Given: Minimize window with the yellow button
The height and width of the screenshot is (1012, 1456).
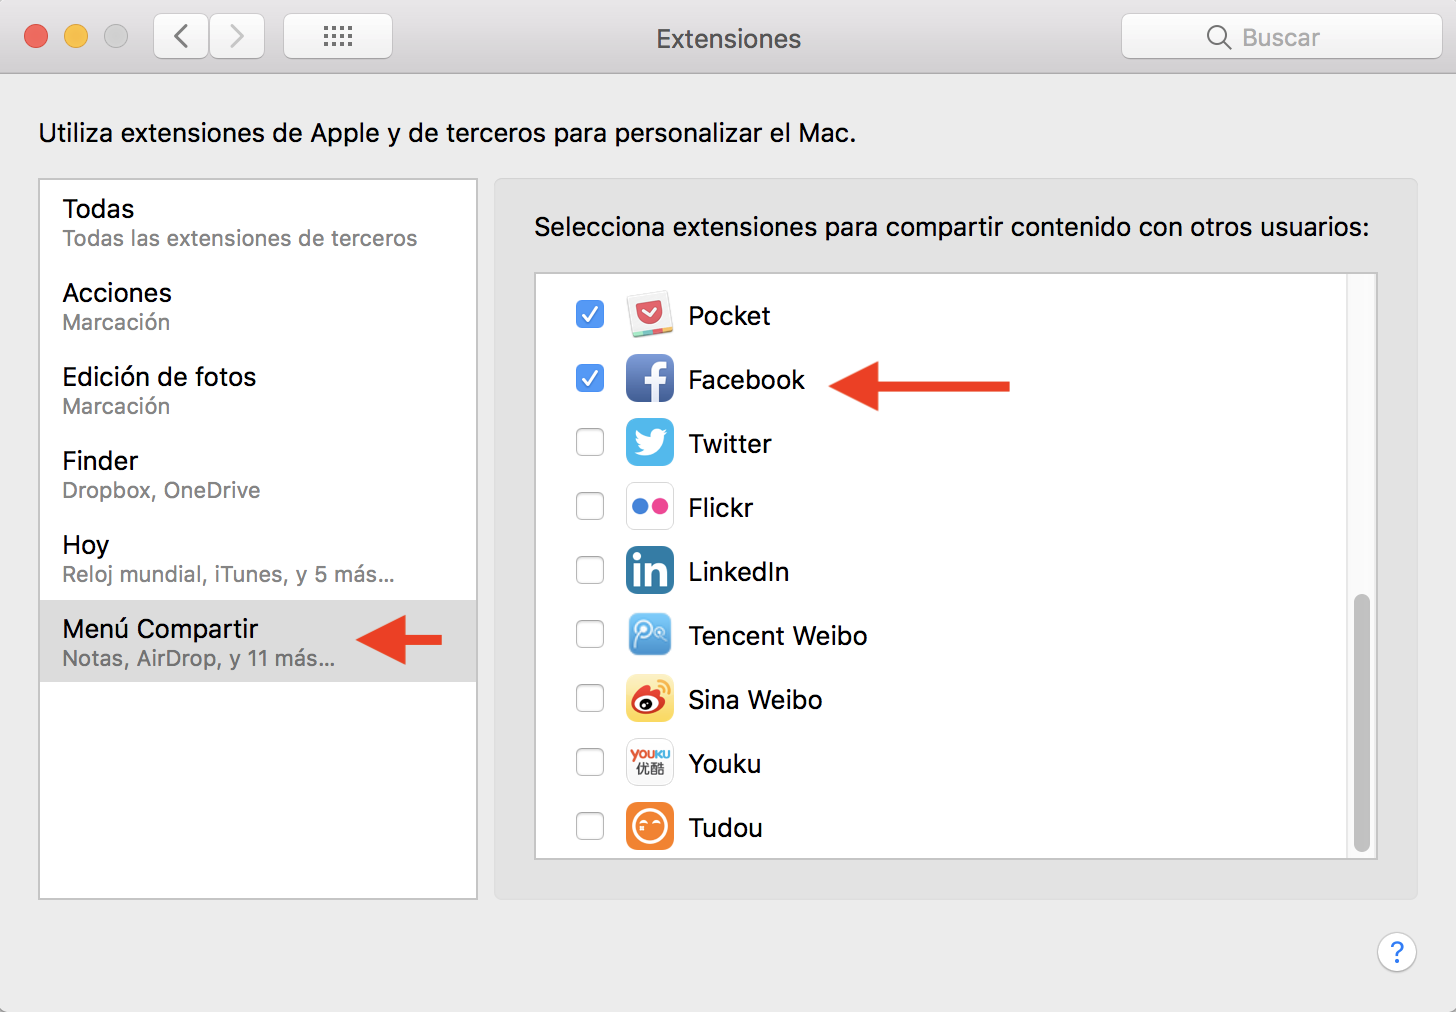Looking at the screenshot, I should [76, 37].
